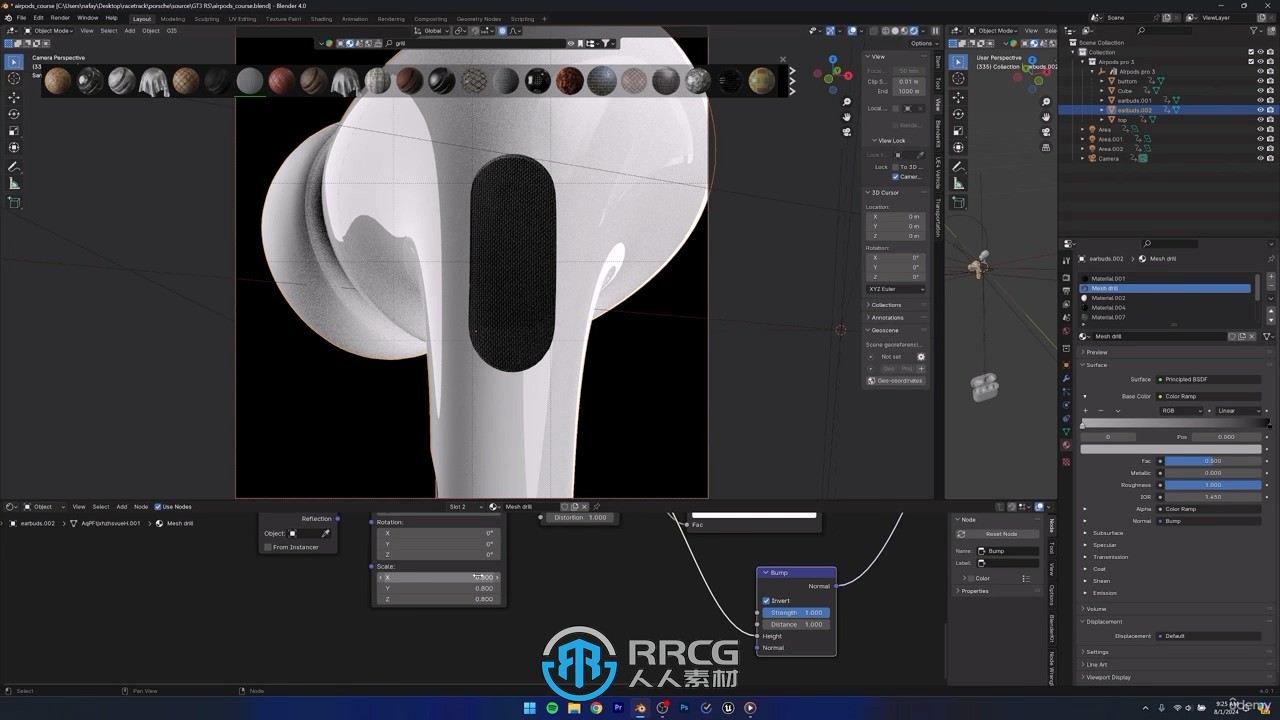The width and height of the screenshot is (1280, 720).
Task: Select the Scale tool in left toolbar
Action: pyautogui.click(x=14, y=131)
